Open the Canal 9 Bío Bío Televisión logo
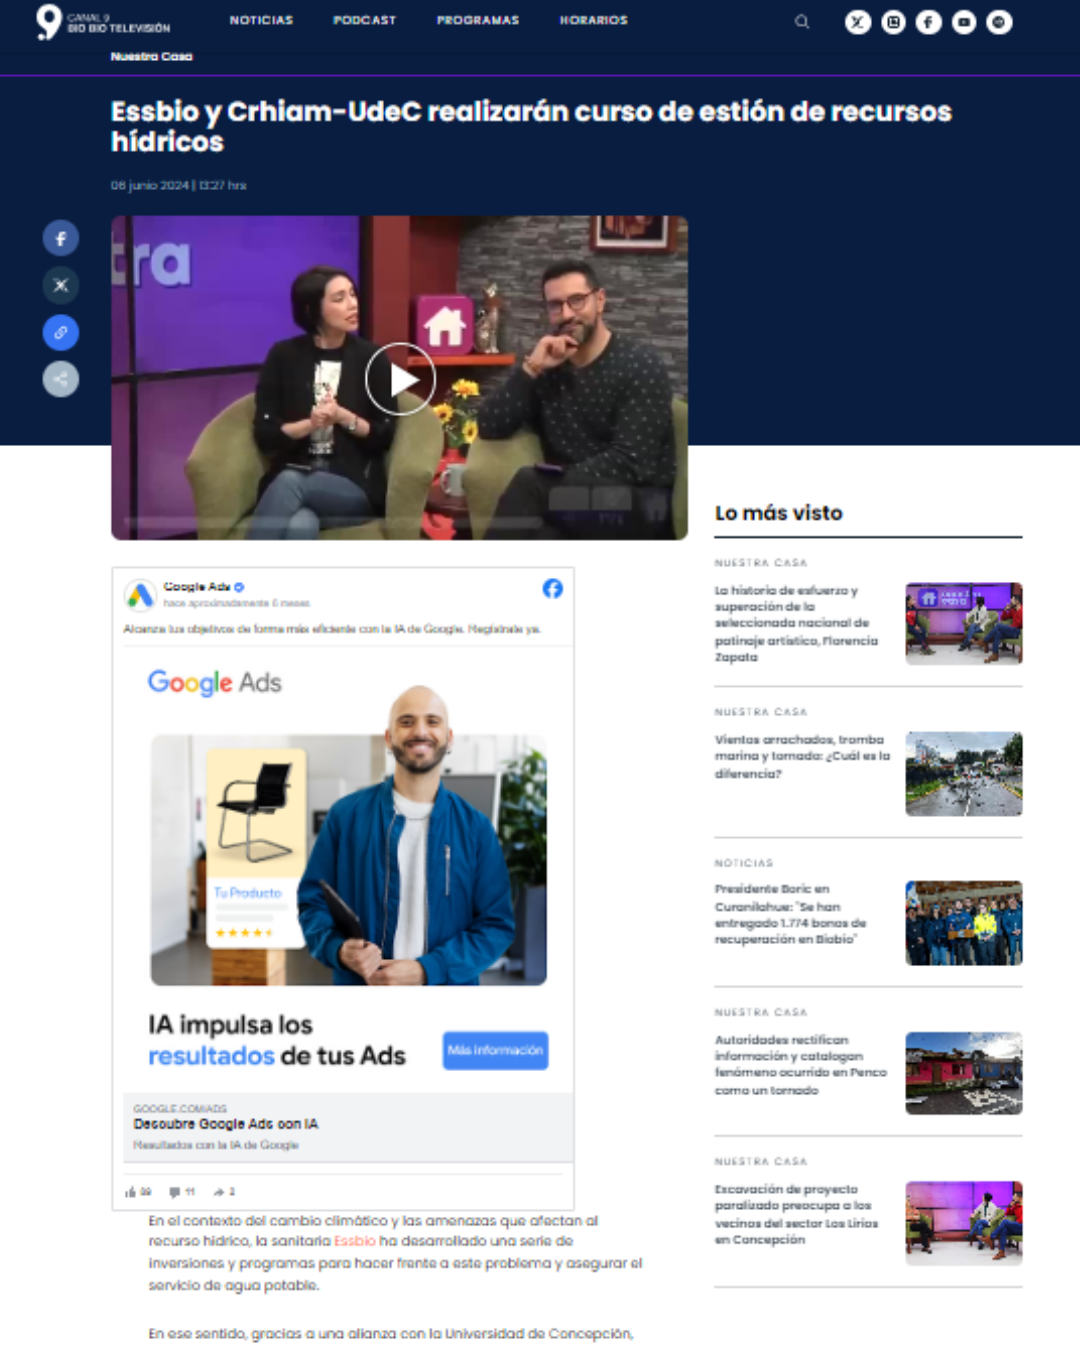Viewport: 1080px width, 1350px height. point(103,22)
